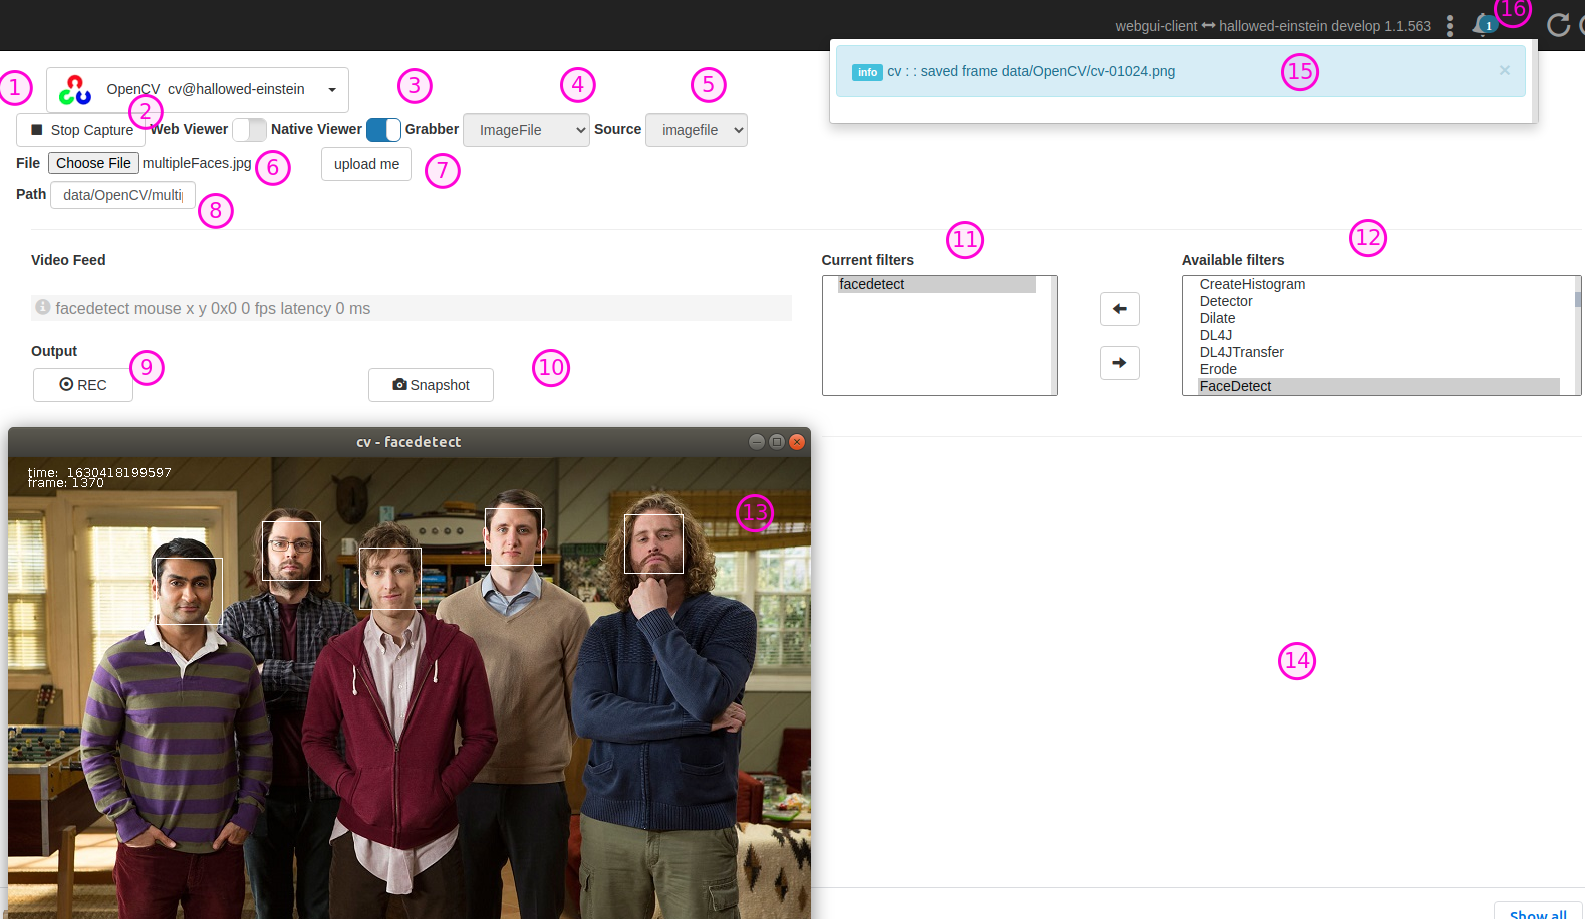The image size is (1585, 919).
Task: Click into the Path input field
Action: (x=123, y=195)
